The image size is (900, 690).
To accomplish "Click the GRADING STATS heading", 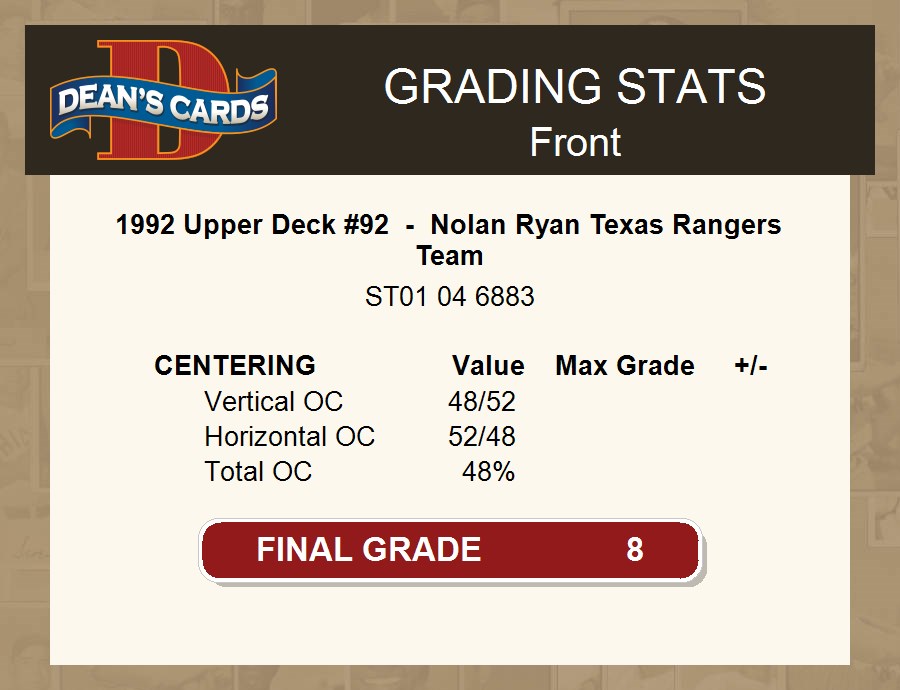I will pyautogui.click(x=575, y=87).
